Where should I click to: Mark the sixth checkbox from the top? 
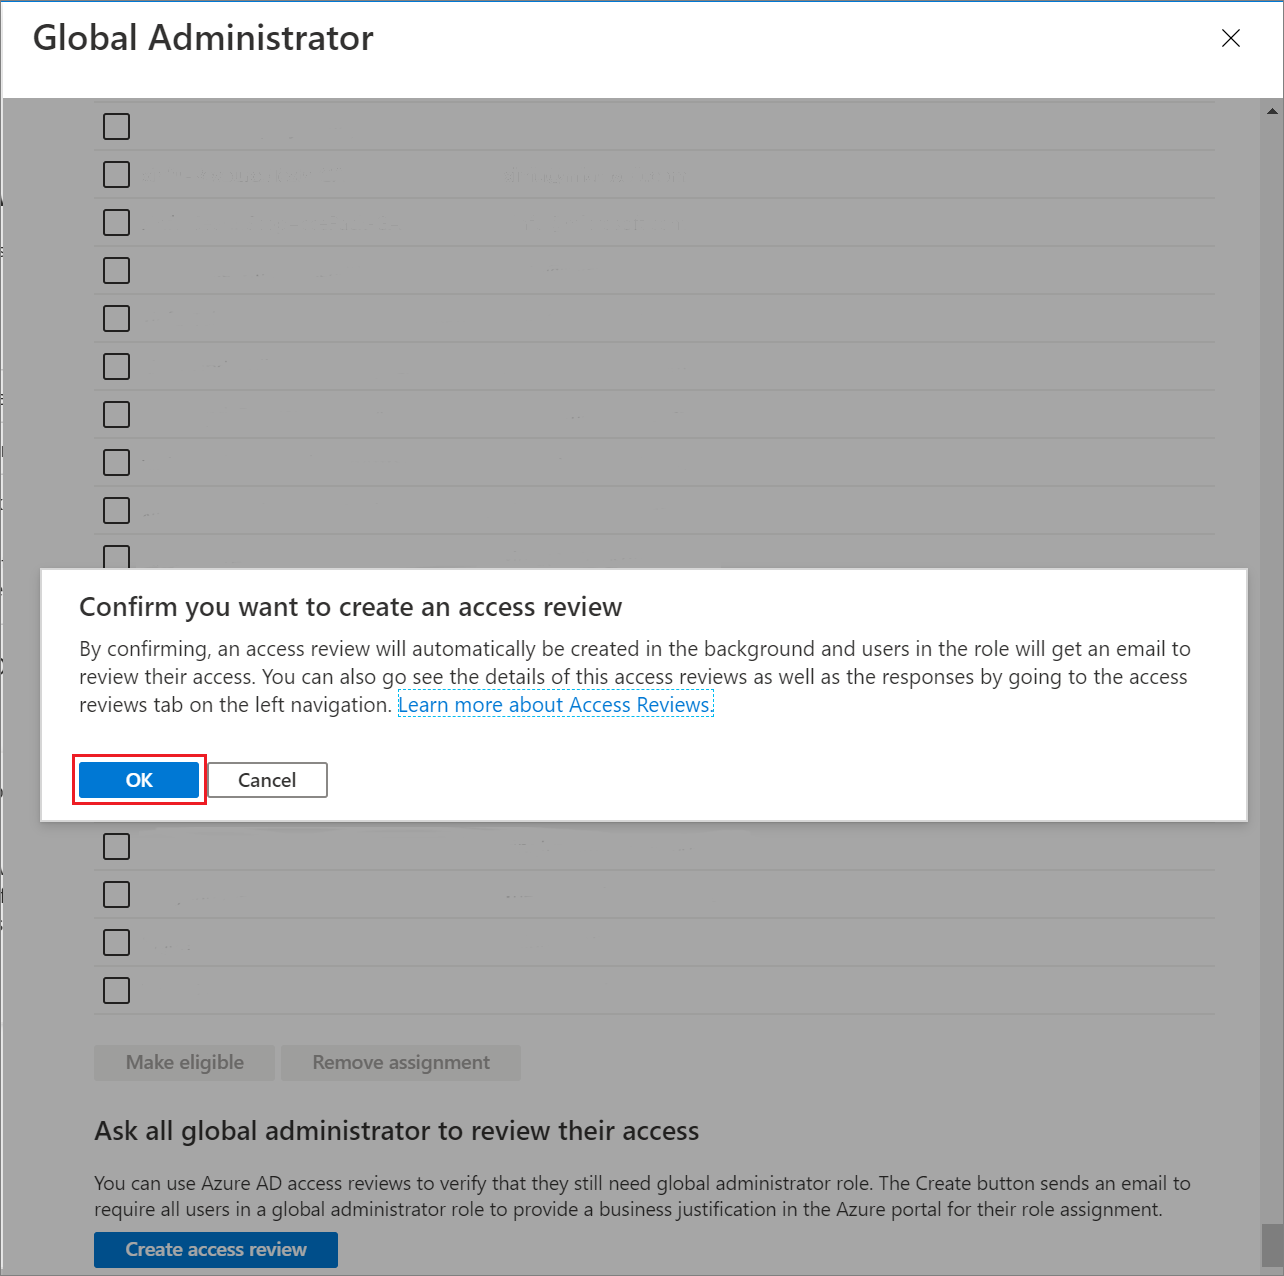[x=117, y=367]
